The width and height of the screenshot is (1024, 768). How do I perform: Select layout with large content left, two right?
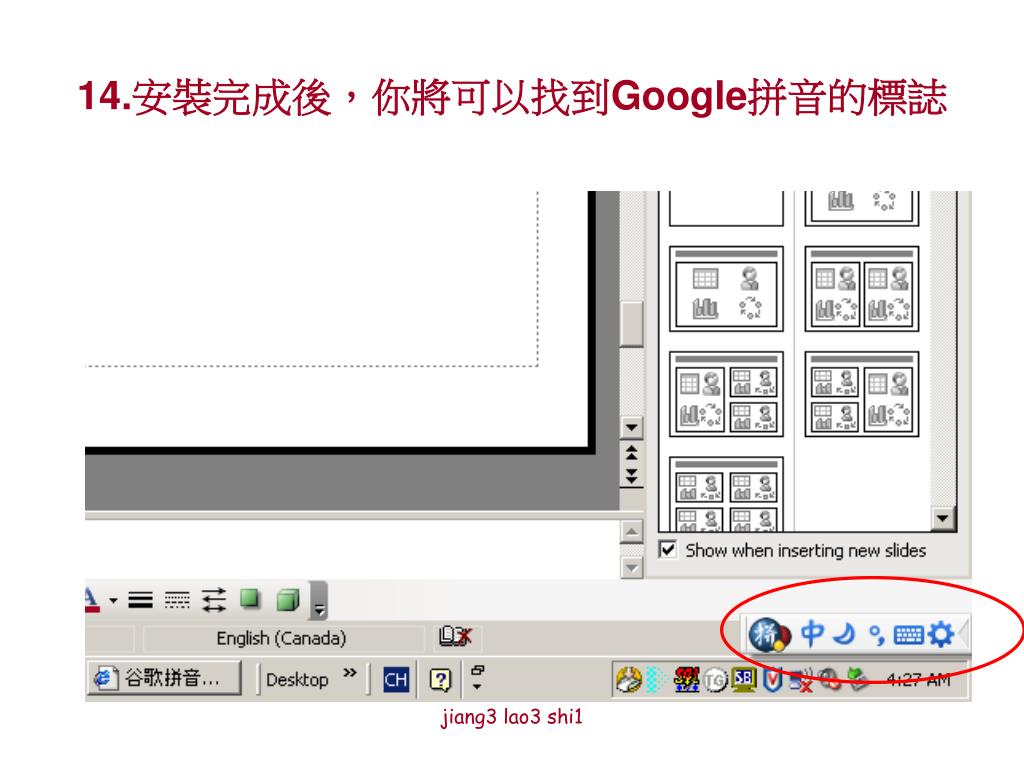726,394
